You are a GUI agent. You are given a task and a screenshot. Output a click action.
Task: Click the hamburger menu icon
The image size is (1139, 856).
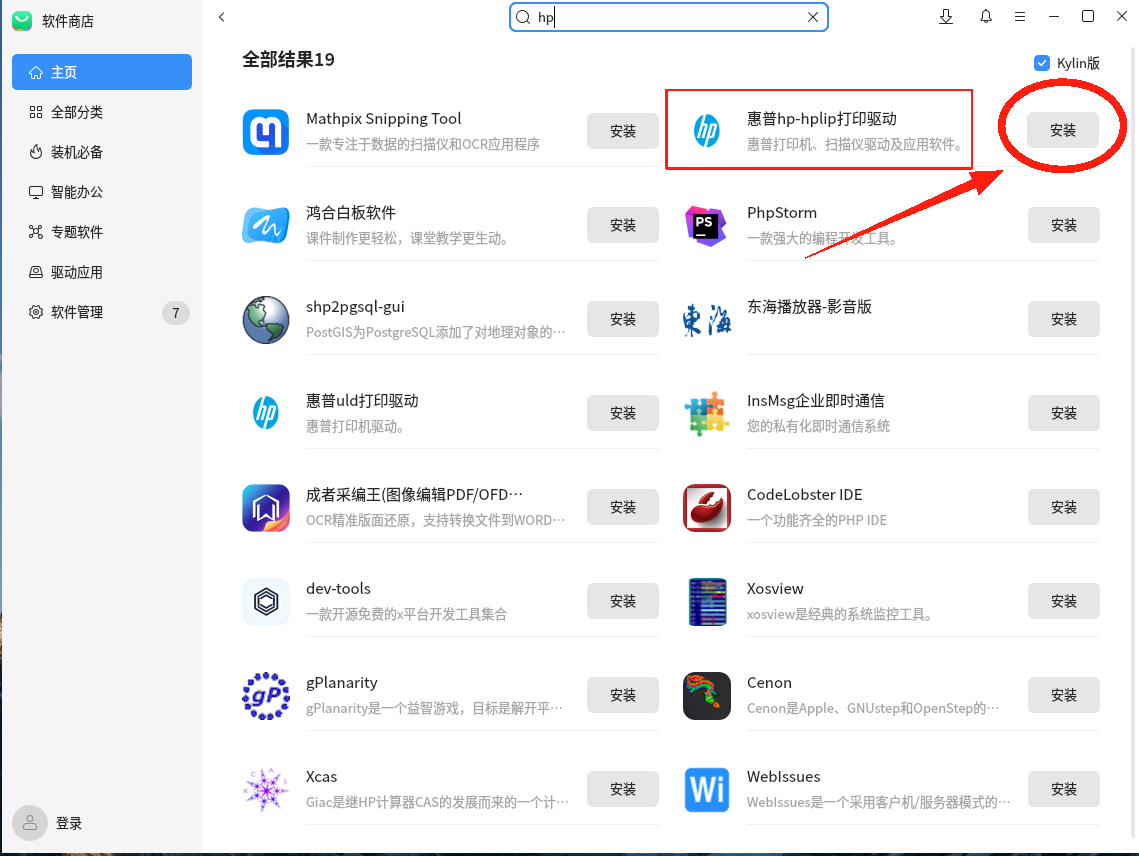pos(1019,17)
